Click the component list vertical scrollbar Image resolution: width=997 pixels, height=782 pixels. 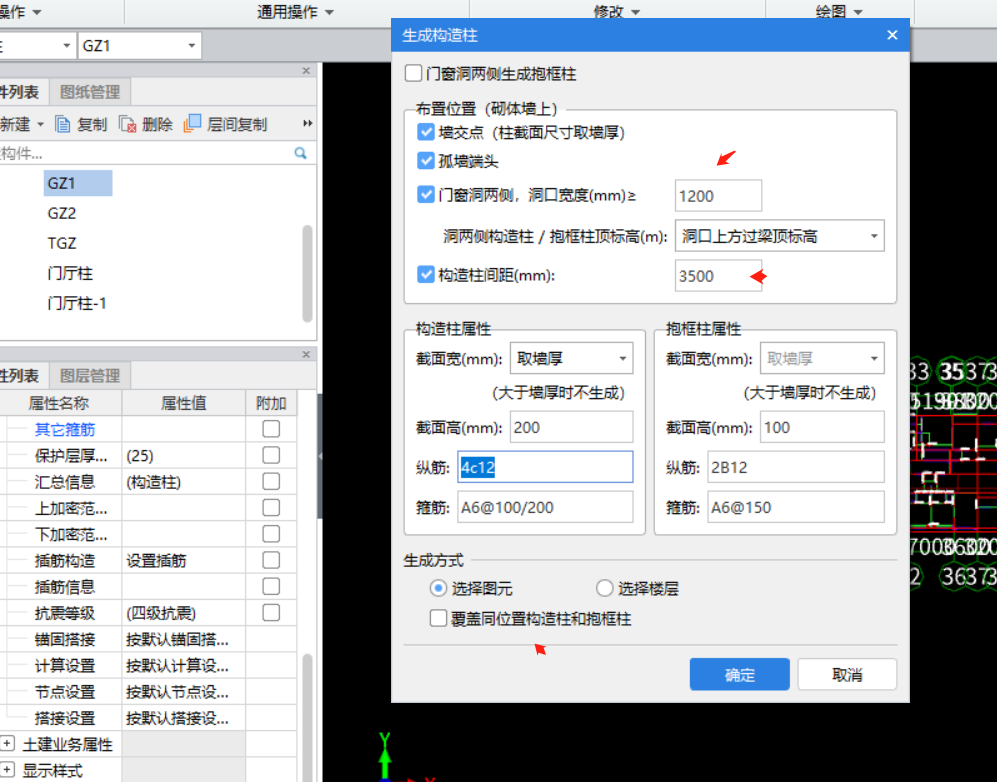307,273
